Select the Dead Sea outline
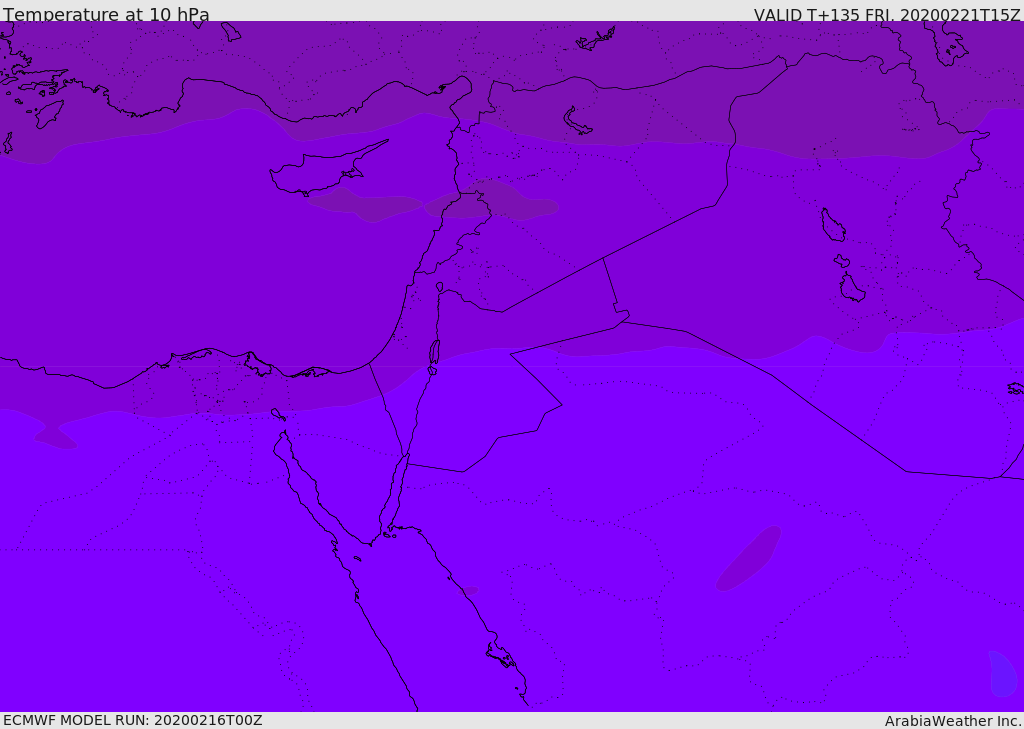This screenshot has height=729, width=1024. pos(434,352)
